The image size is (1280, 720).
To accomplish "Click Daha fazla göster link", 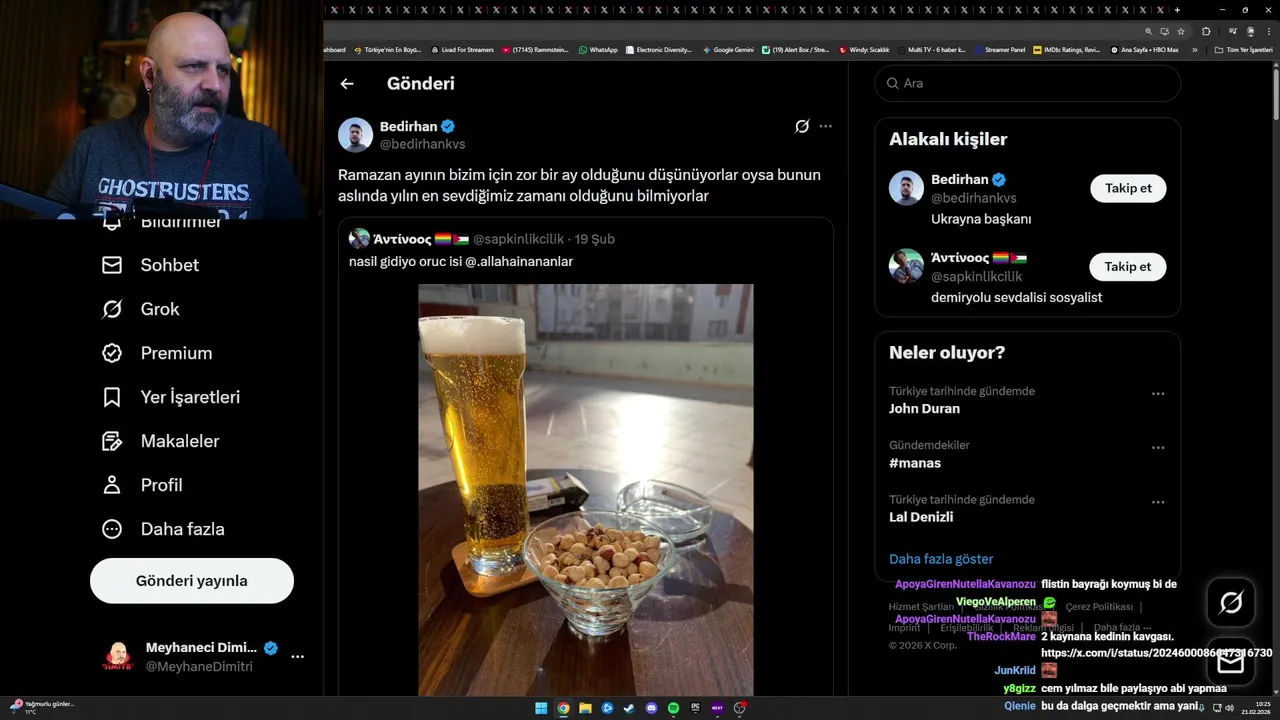I will pyautogui.click(x=941, y=559).
